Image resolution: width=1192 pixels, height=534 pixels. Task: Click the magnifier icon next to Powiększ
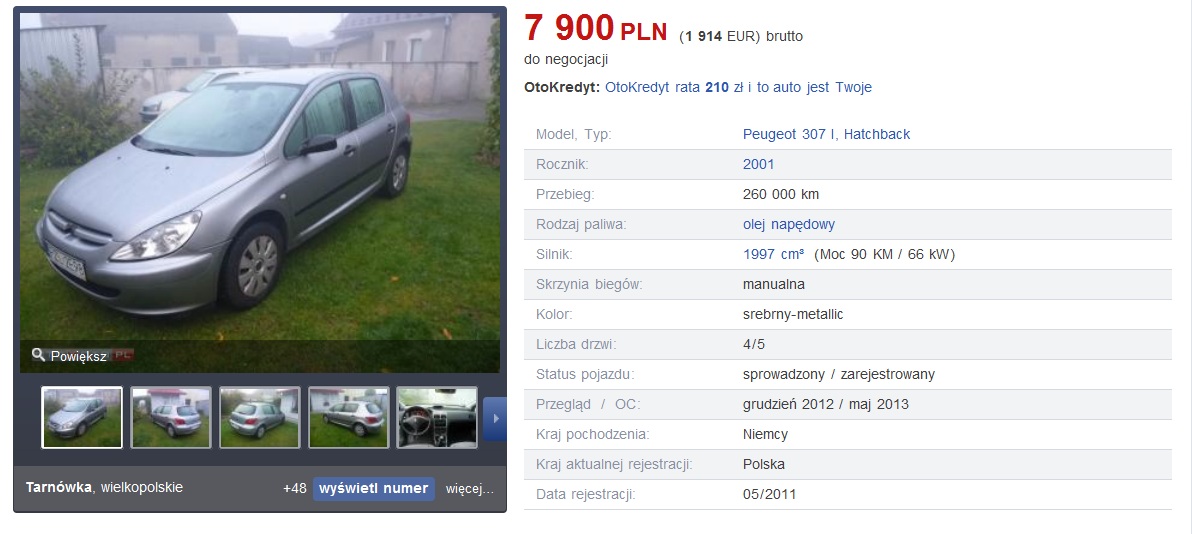point(38,354)
